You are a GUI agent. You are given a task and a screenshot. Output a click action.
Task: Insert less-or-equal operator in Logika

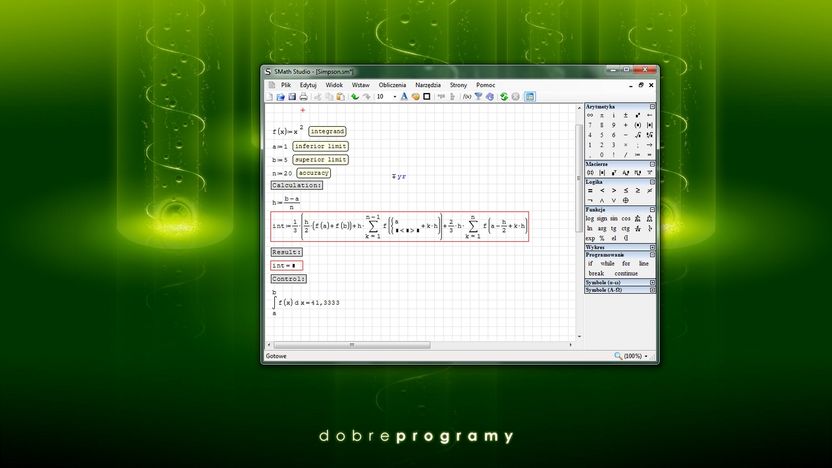coord(626,190)
